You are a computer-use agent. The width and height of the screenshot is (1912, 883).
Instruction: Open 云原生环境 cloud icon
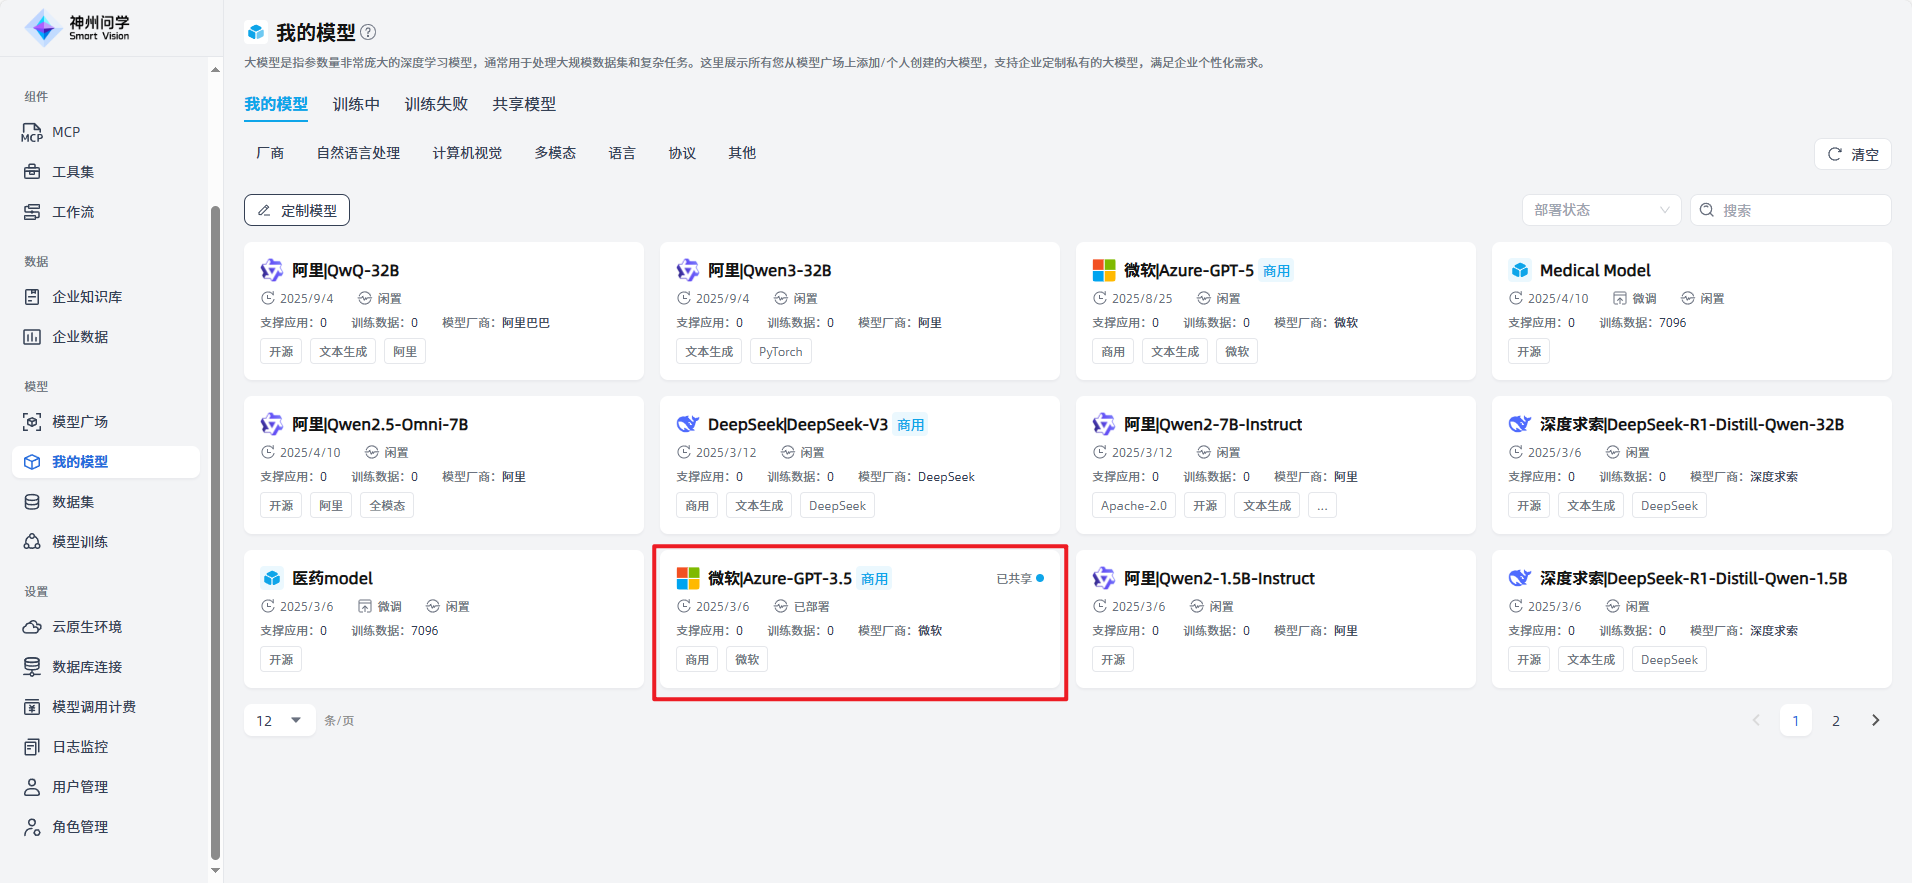(x=32, y=627)
